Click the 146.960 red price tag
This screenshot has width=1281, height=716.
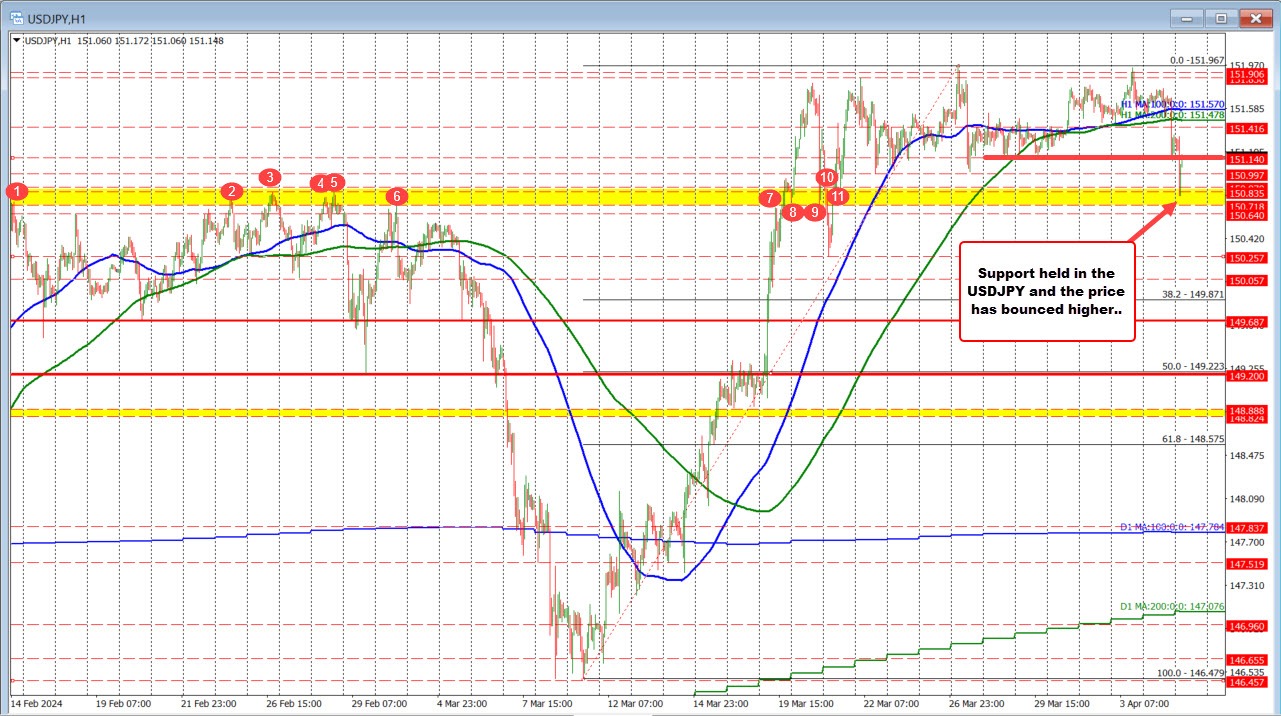[1247, 626]
